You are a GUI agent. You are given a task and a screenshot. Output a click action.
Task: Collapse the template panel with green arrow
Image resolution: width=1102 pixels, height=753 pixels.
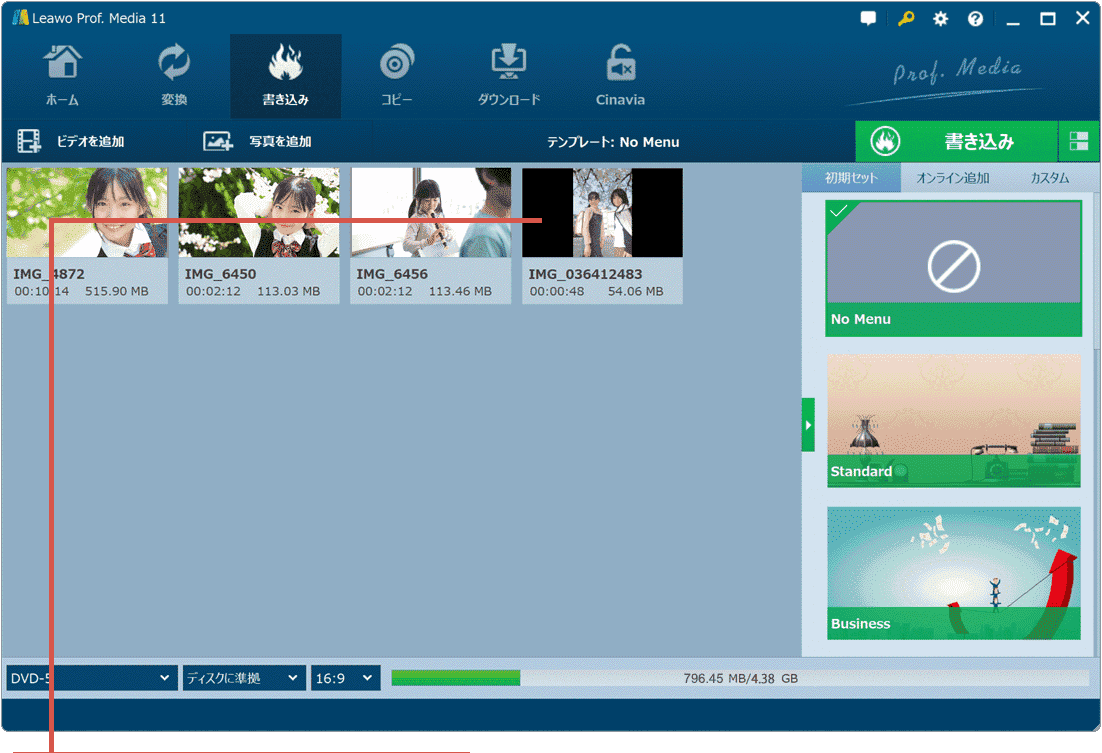pos(808,425)
